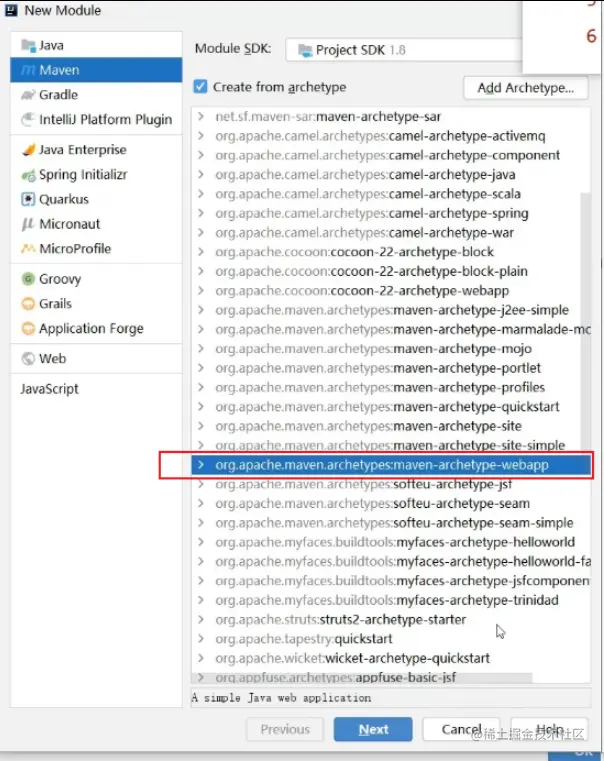Viewport: 604px width, 761px height.
Task: Click the Add Archetype button
Action: [525, 88]
